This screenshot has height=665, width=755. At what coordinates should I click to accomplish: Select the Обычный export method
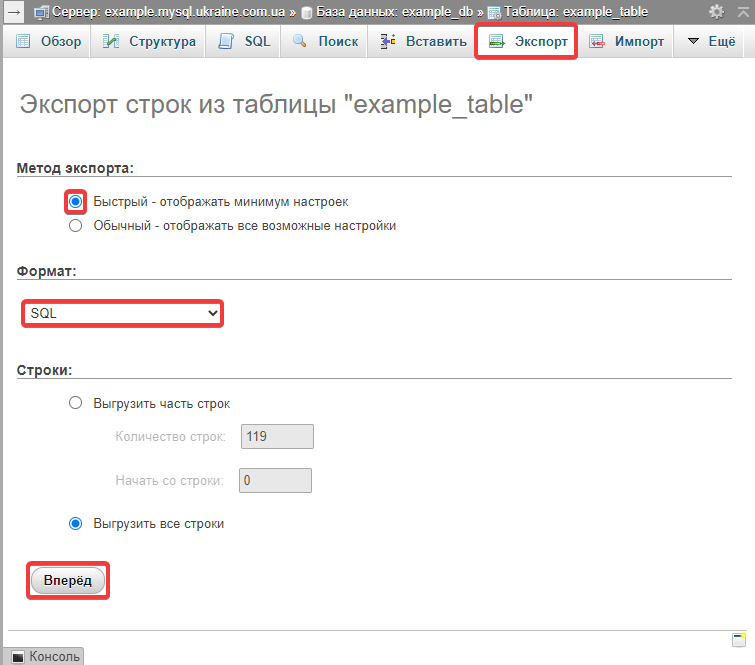click(75, 226)
